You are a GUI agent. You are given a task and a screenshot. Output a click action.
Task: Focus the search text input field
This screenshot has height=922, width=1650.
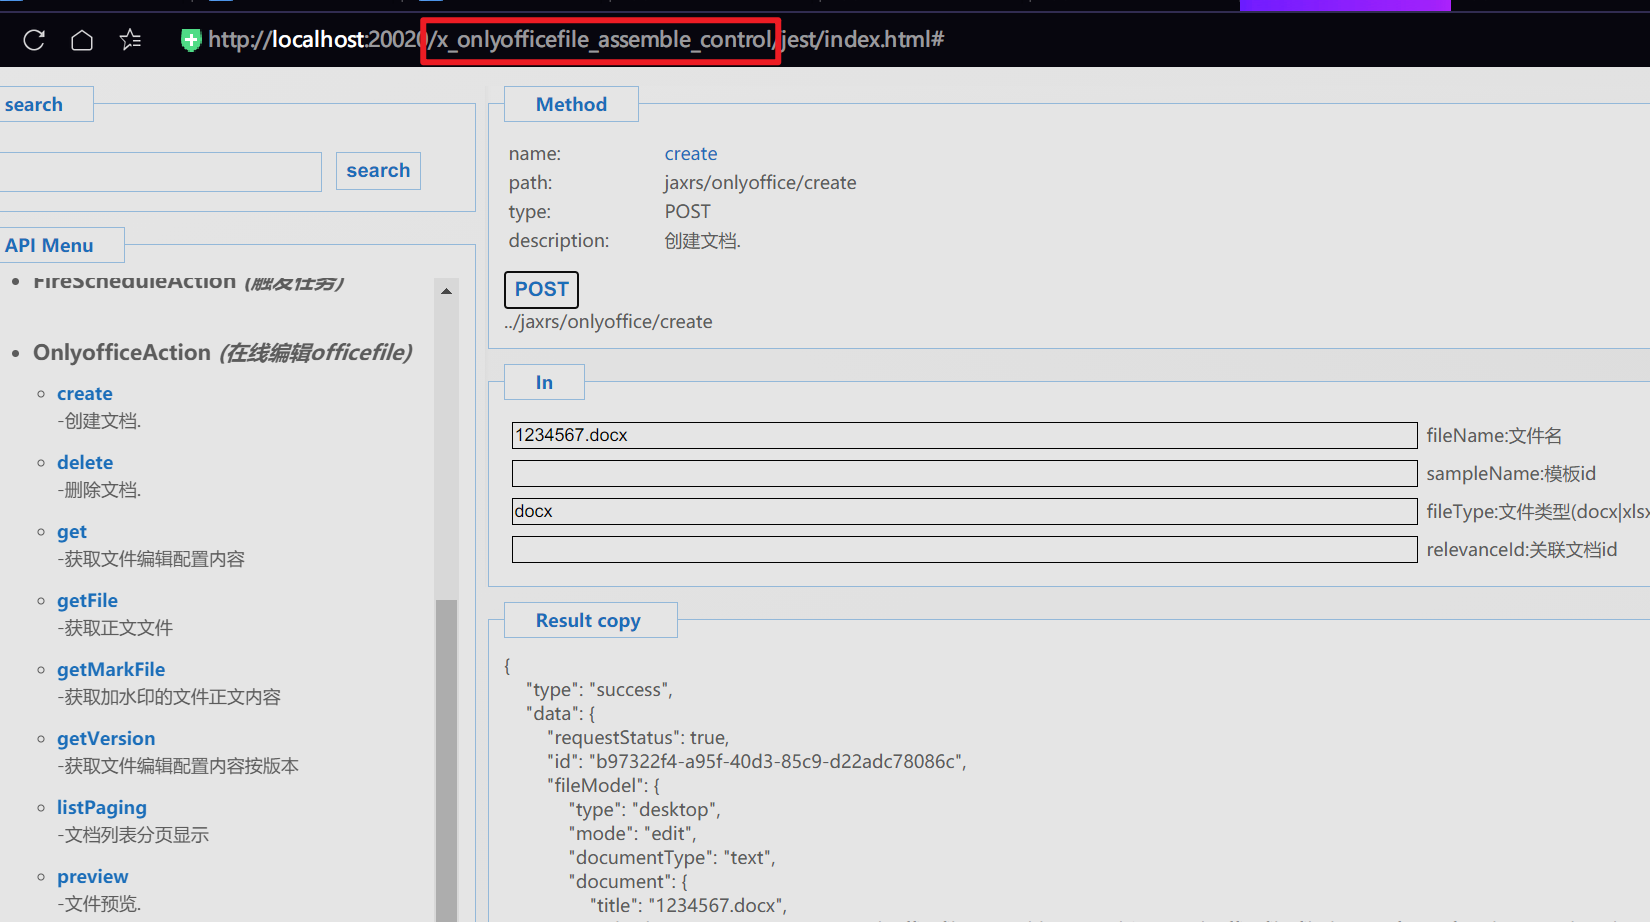[x=160, y=172]
